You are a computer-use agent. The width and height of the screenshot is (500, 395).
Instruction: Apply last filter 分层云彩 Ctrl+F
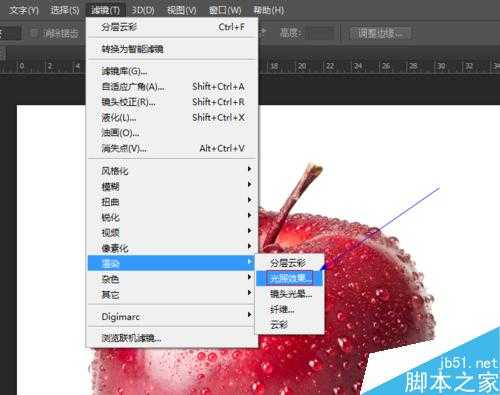tap(172, 27)
